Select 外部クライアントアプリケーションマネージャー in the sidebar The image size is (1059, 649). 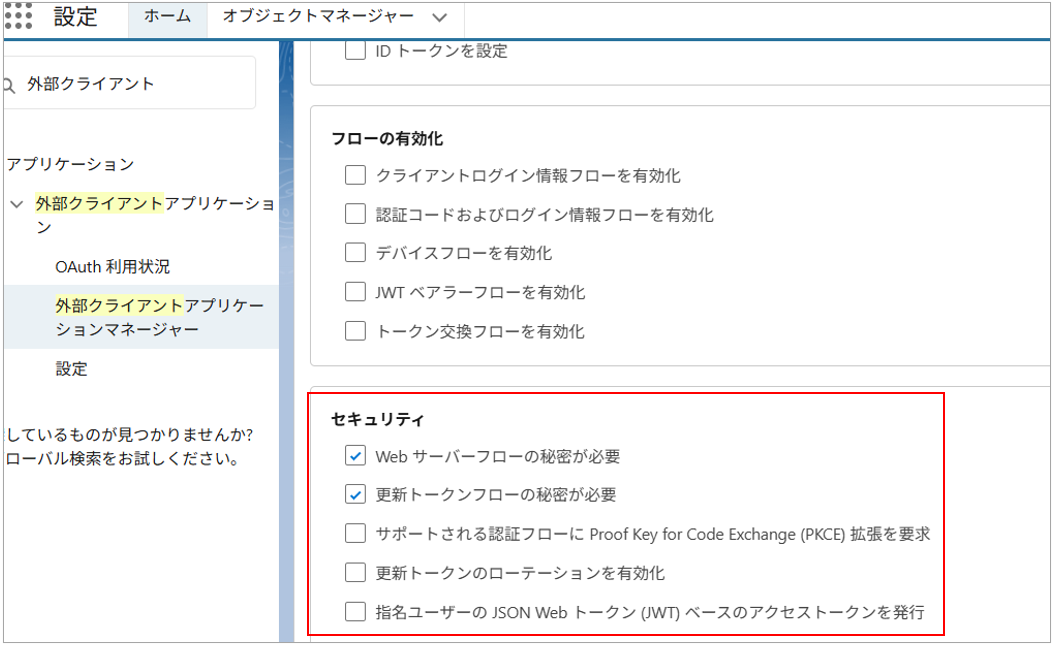point(159,317)
